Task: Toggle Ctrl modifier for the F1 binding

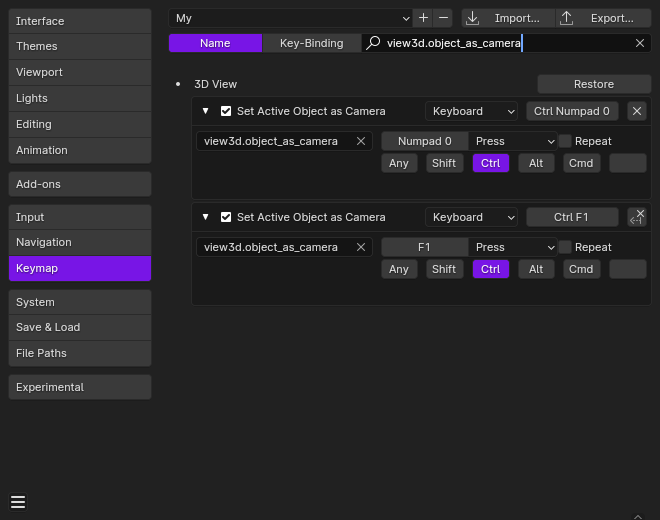Action: coord(491,269)
